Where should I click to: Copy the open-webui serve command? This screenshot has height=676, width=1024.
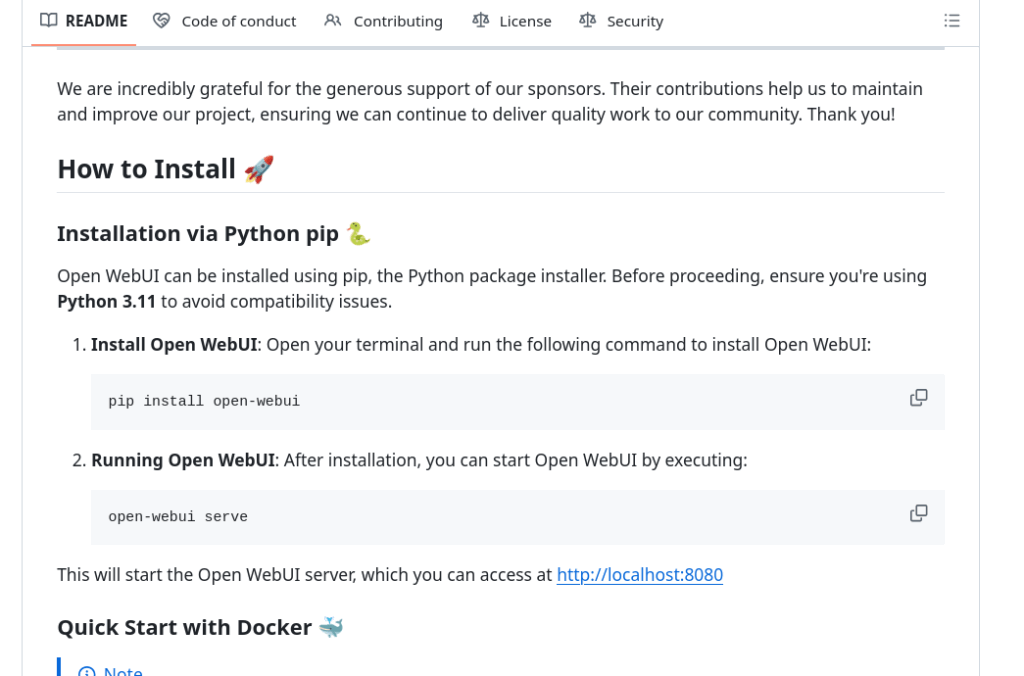(918, 513)
